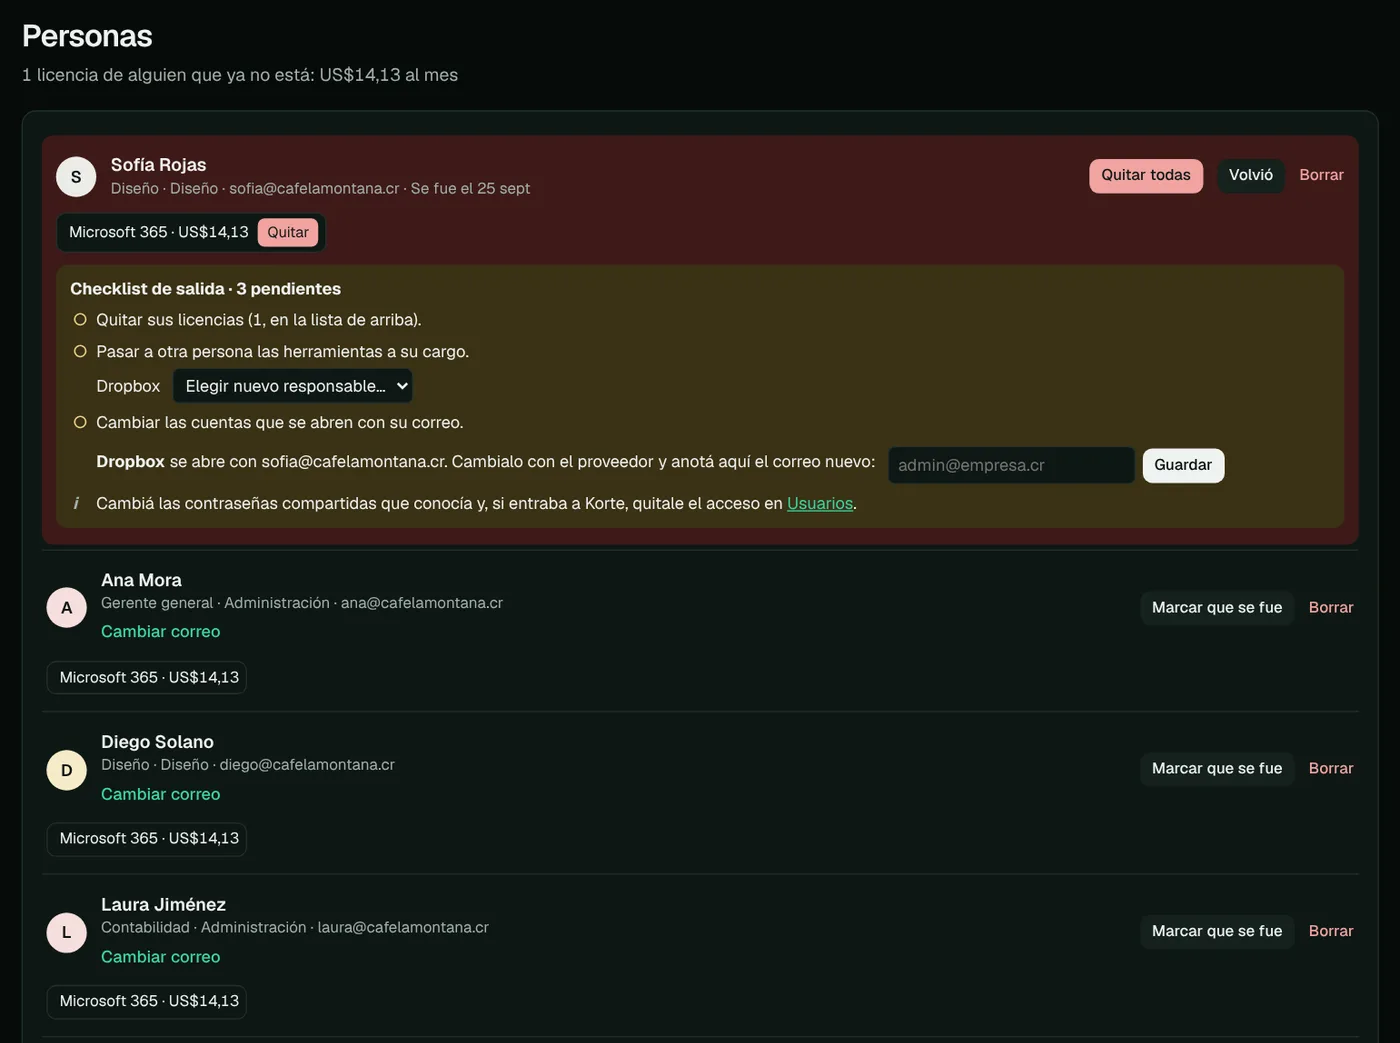Toggle checklist circle for Pasar a otra persona
Image resolution: width=1400 pixels, height=1043 pixels.
coord(80,351)
